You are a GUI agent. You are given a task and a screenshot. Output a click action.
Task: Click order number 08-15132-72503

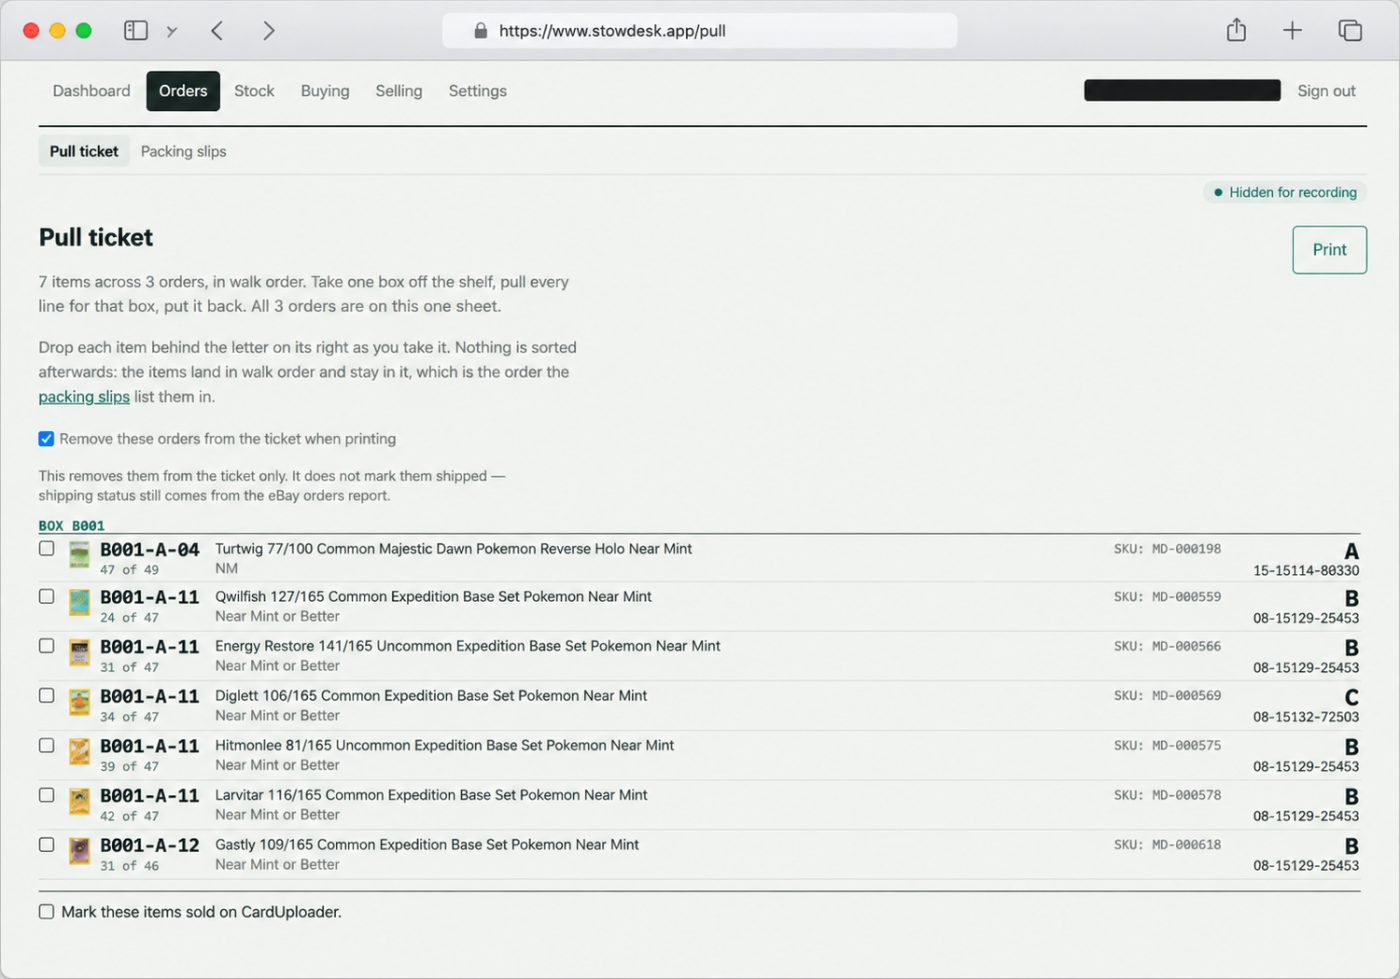(1306, 717)
